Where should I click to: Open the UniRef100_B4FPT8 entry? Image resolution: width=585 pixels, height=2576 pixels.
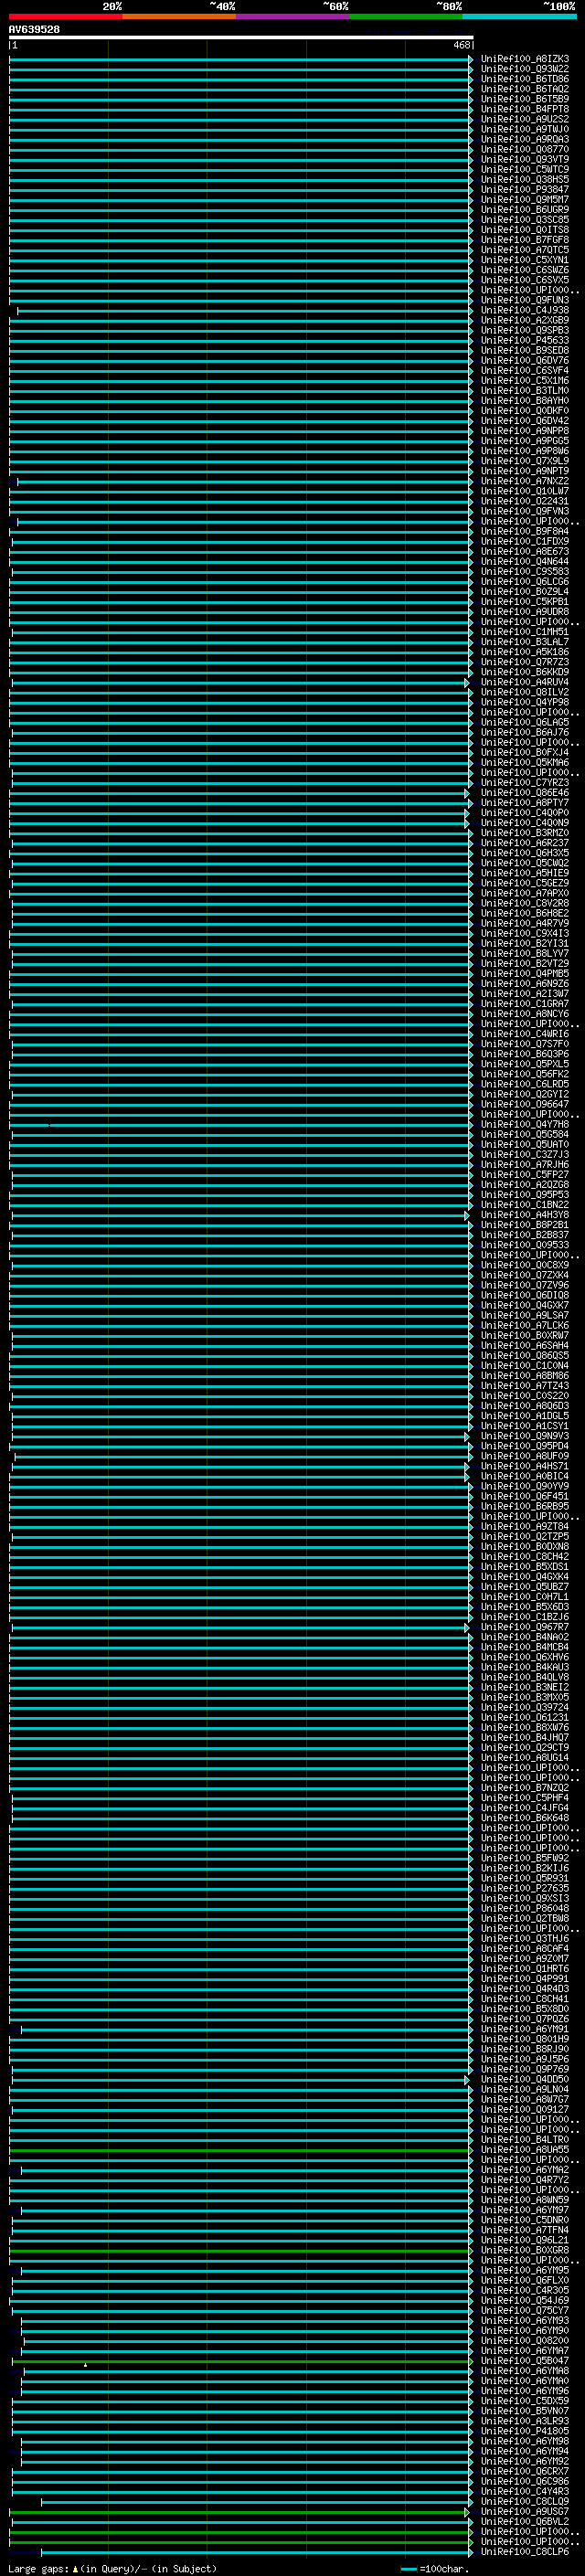[525, 109]
